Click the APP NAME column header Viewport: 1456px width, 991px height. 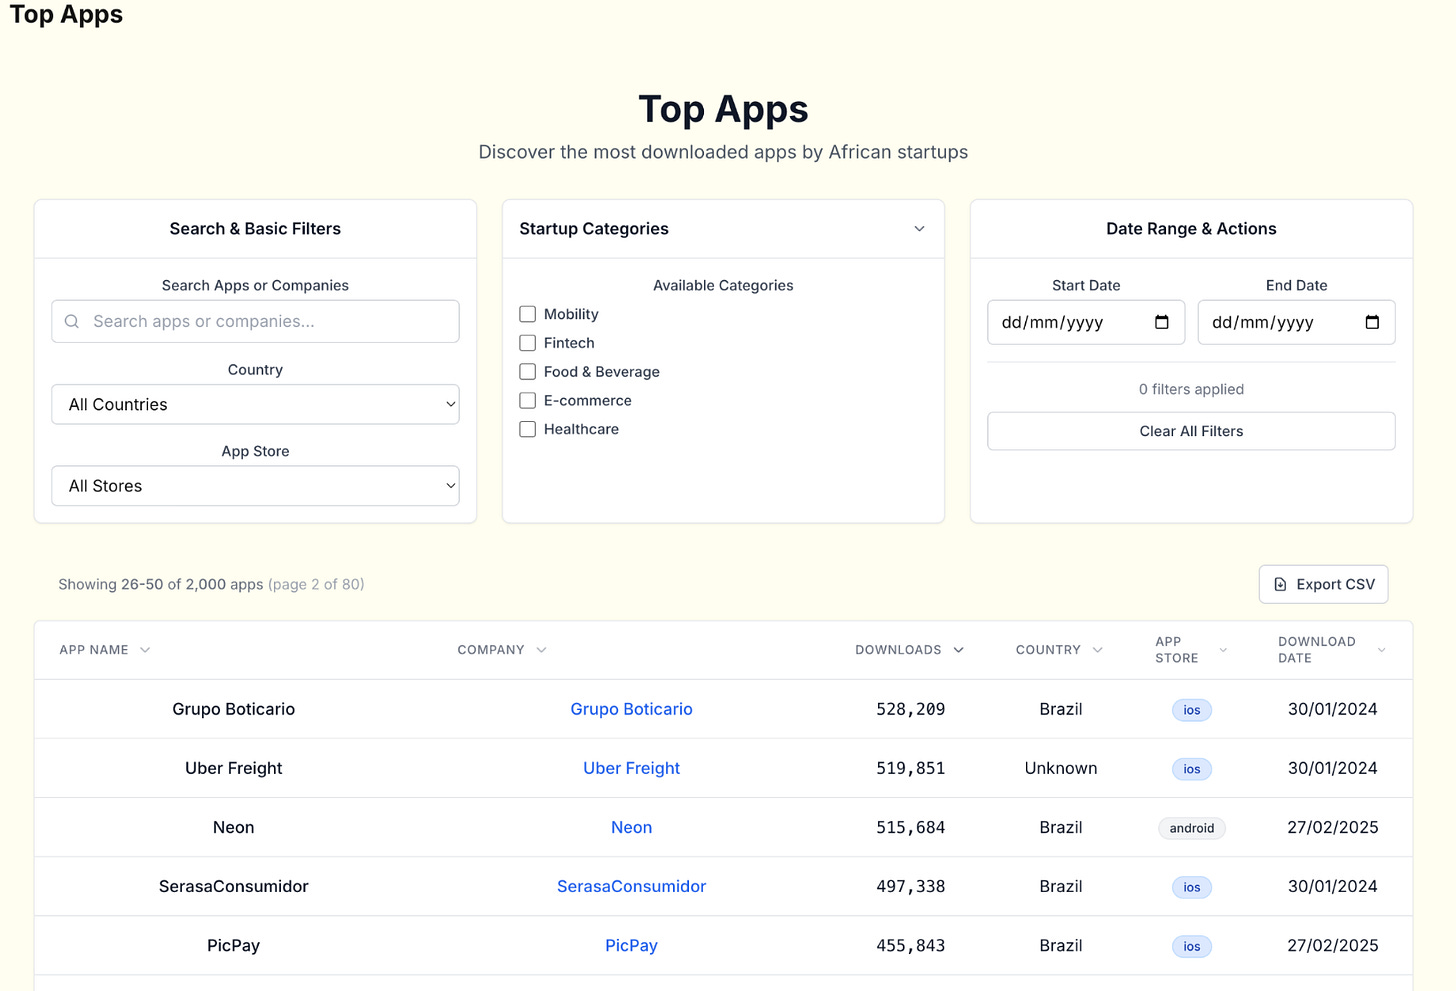(x=94, y=650)
